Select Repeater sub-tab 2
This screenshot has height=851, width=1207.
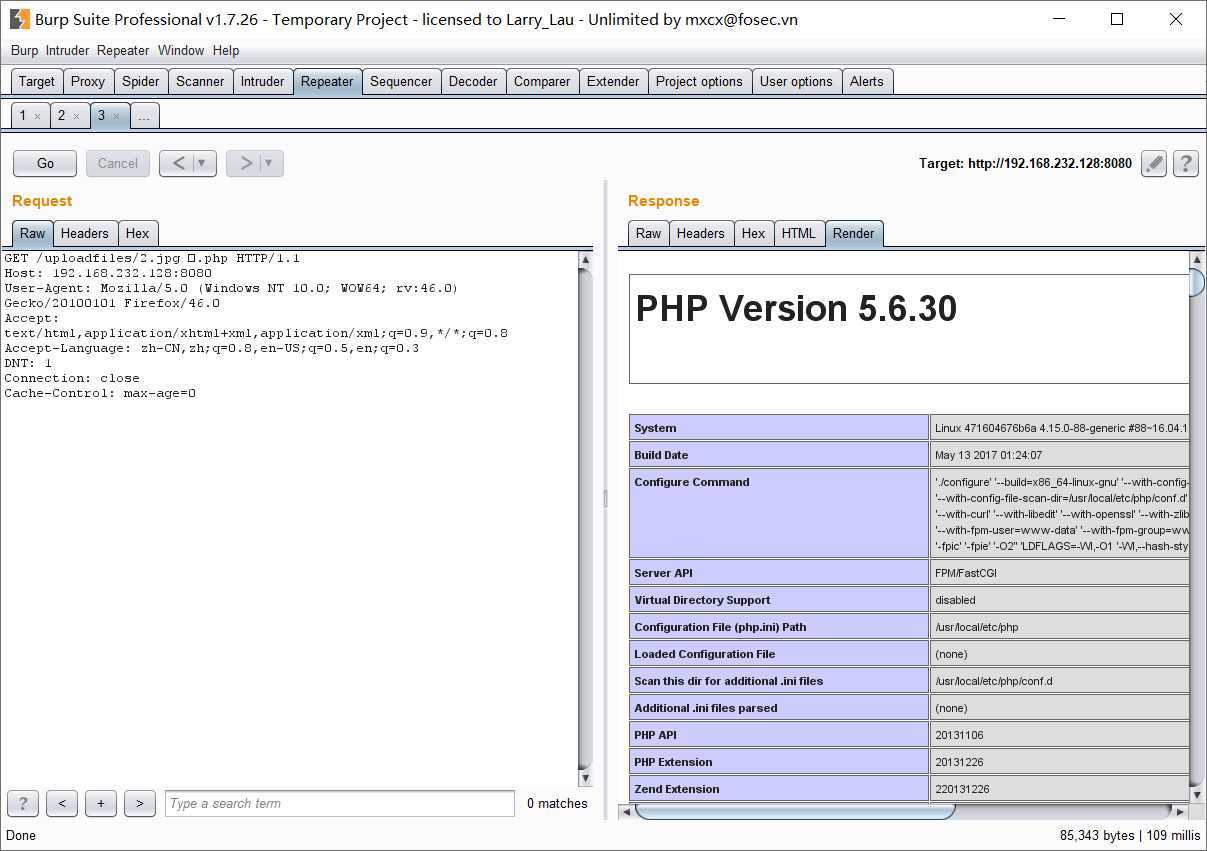pos(61,116)
